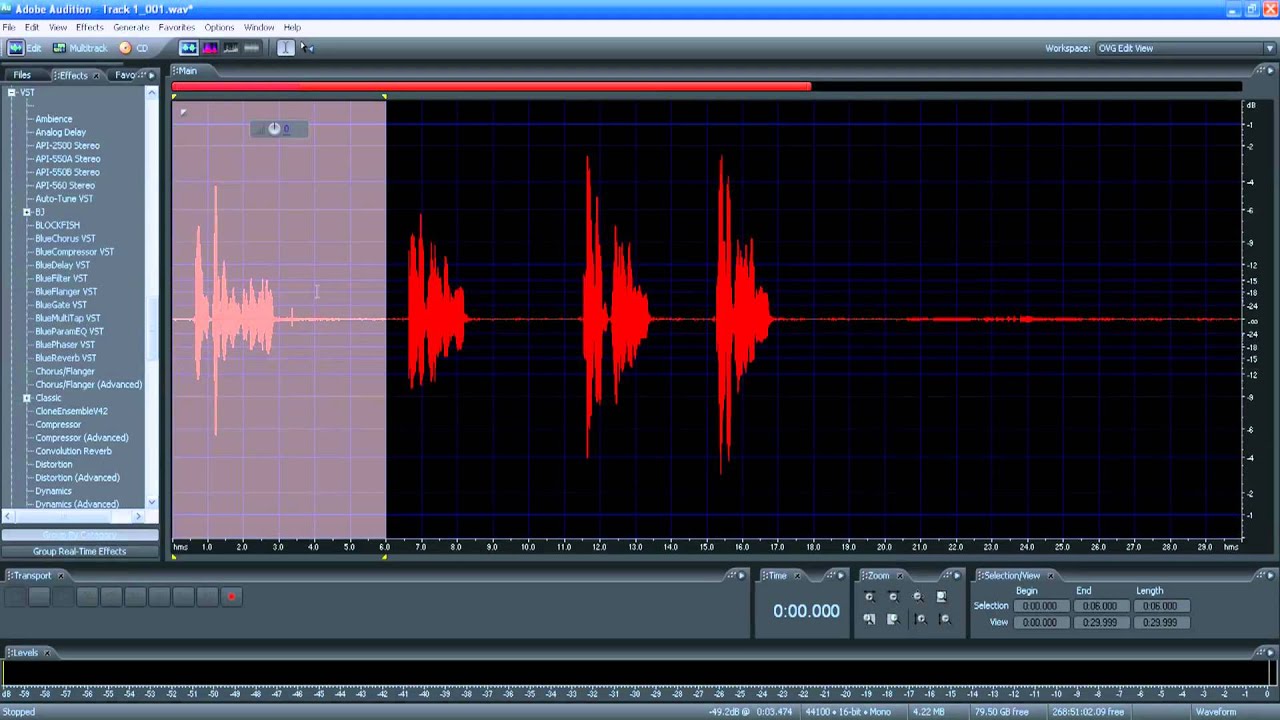The image size is (1280, 720).
Task: Enable Spectral Phase Display mode
Action: [252, 48]
